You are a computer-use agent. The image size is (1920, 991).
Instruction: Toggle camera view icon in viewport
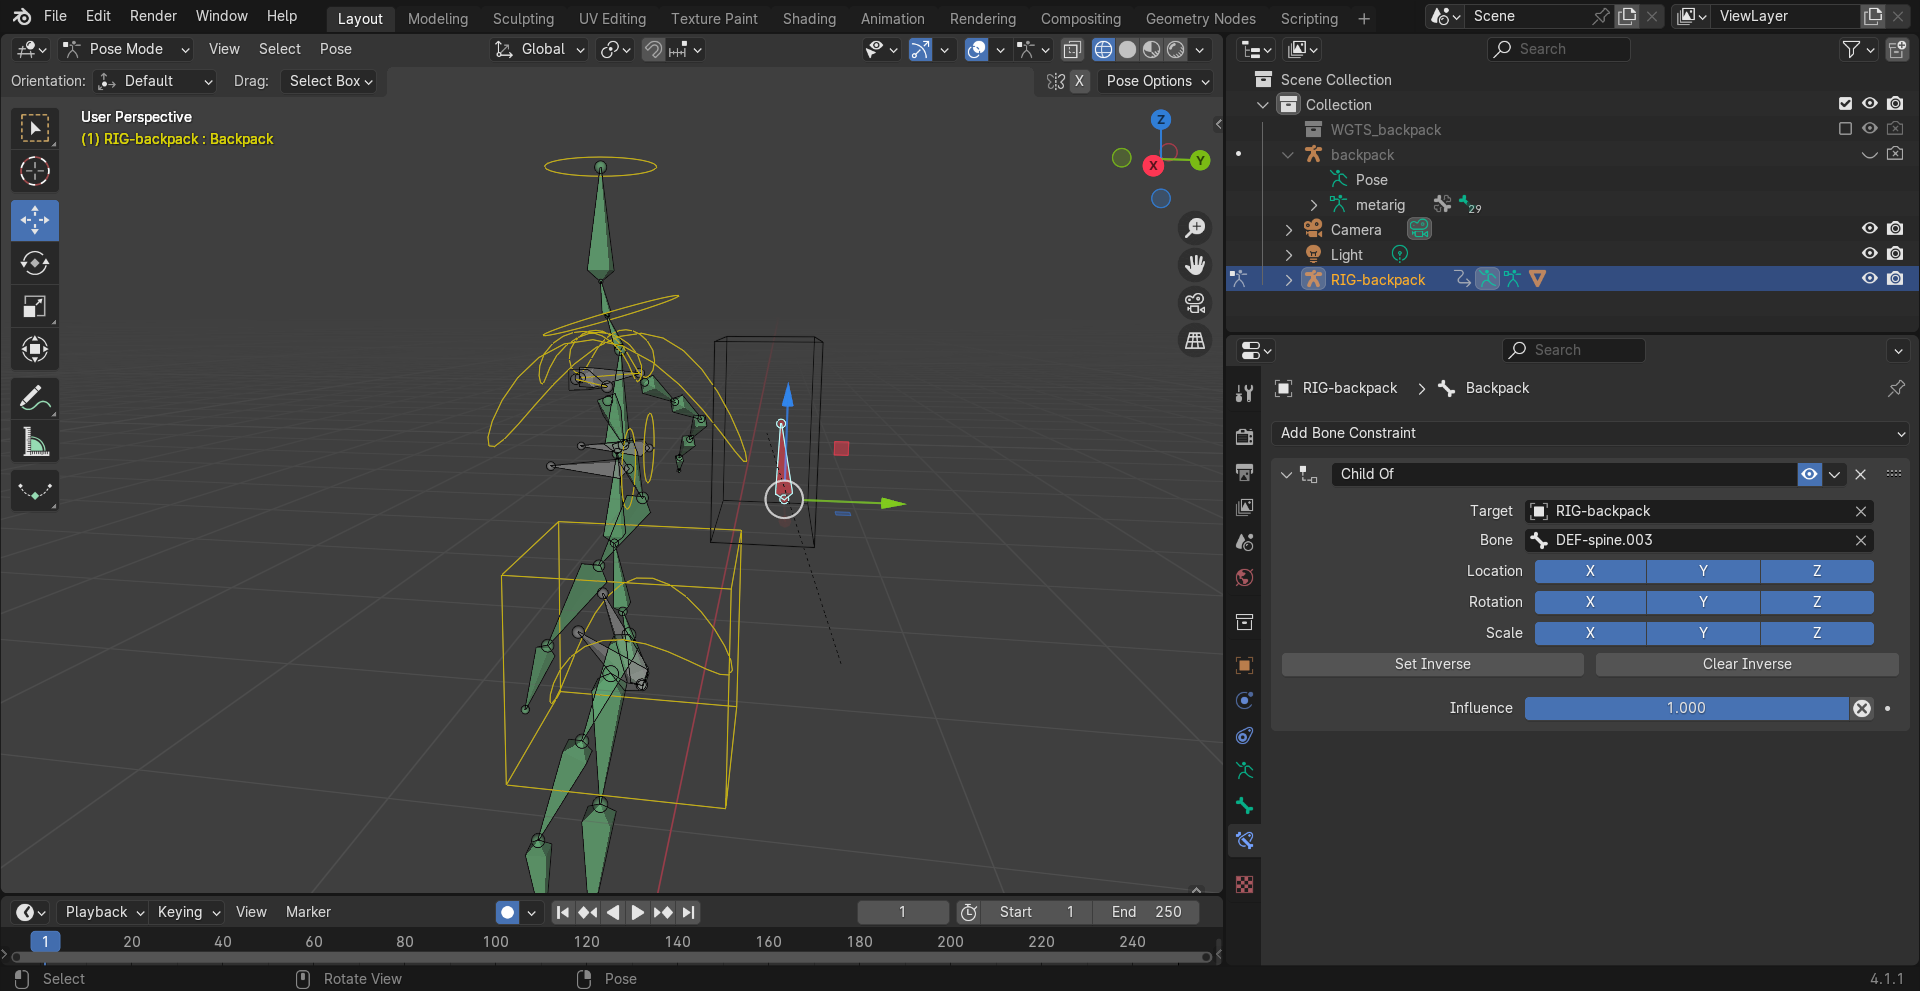coord(1195,303)
